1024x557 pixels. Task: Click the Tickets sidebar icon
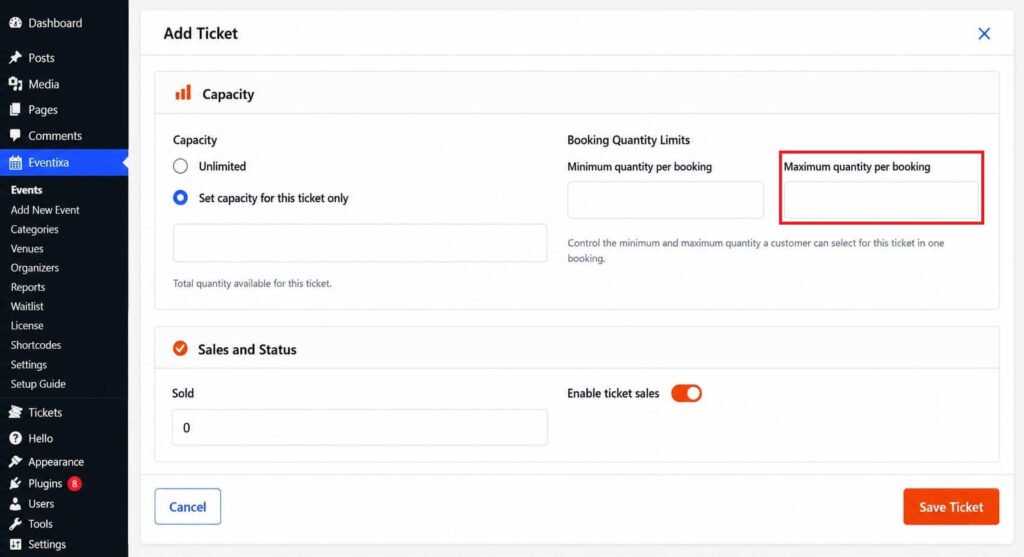(x=15, y=412)
